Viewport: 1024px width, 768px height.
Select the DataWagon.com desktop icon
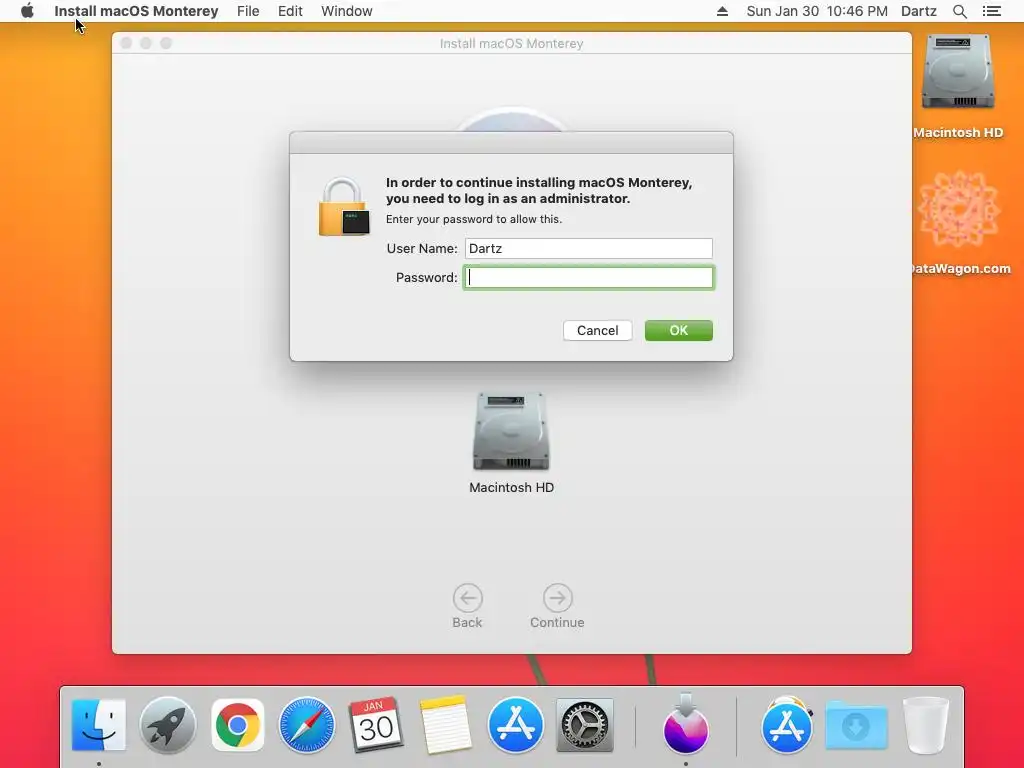[958, 222]
